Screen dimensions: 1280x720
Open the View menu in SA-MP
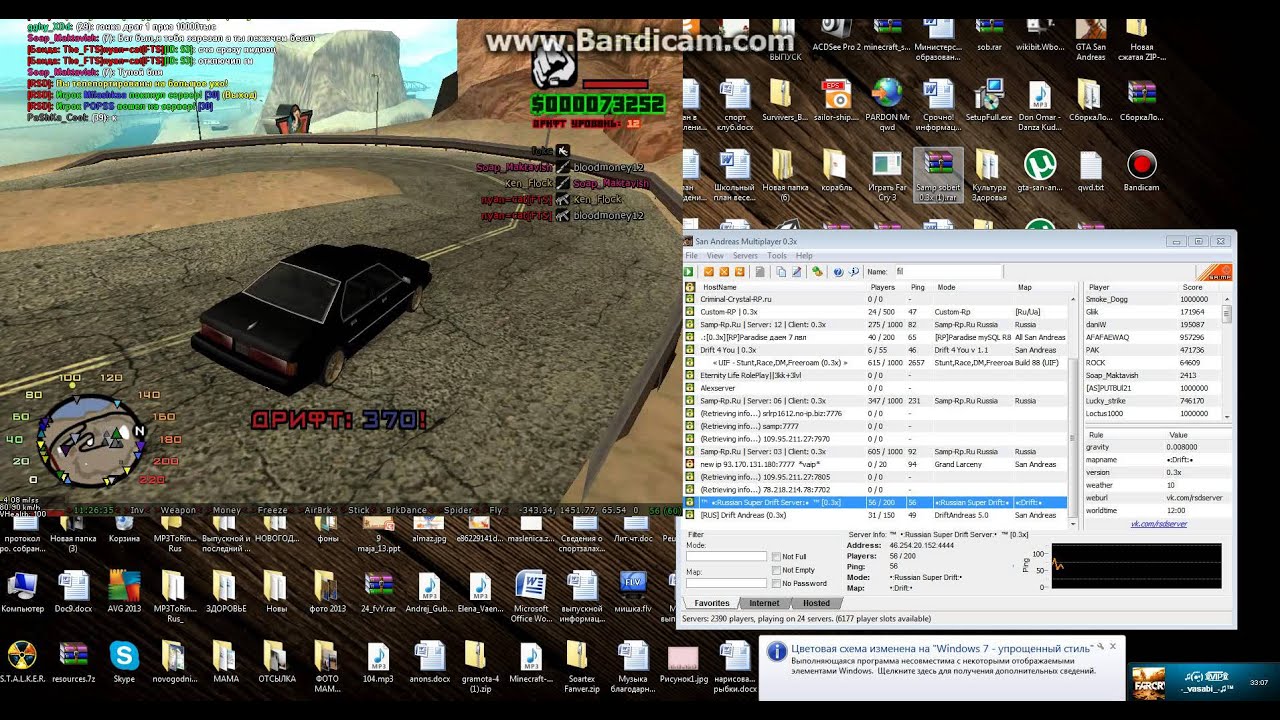tap(715, 256)
